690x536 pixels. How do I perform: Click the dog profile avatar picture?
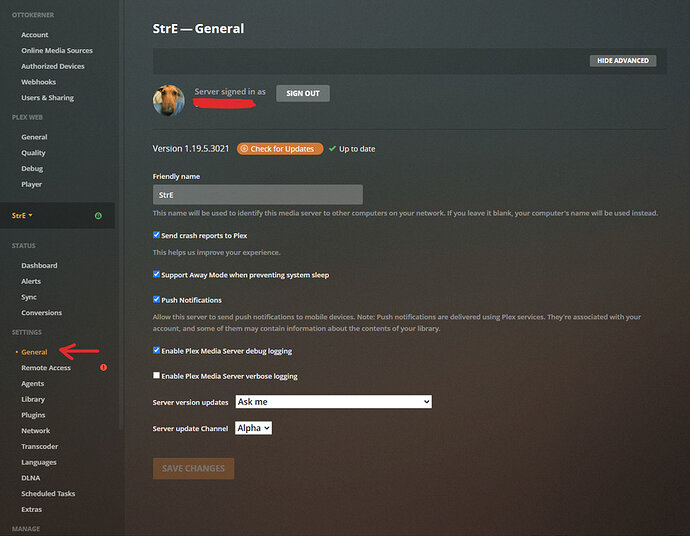point(169,101)
